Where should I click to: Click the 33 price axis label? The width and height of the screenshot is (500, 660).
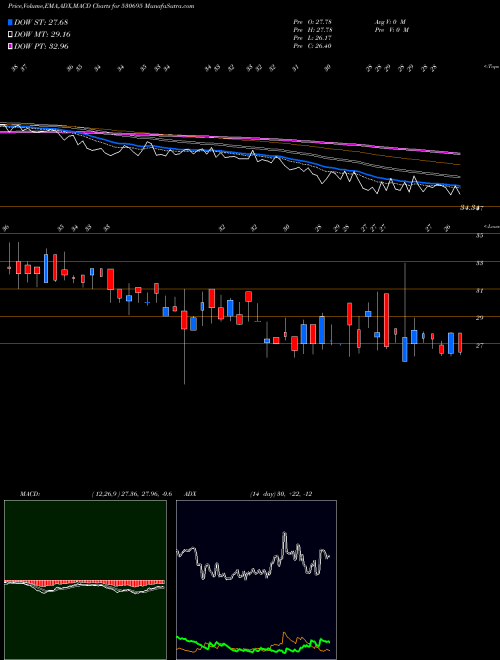[479, 263]
